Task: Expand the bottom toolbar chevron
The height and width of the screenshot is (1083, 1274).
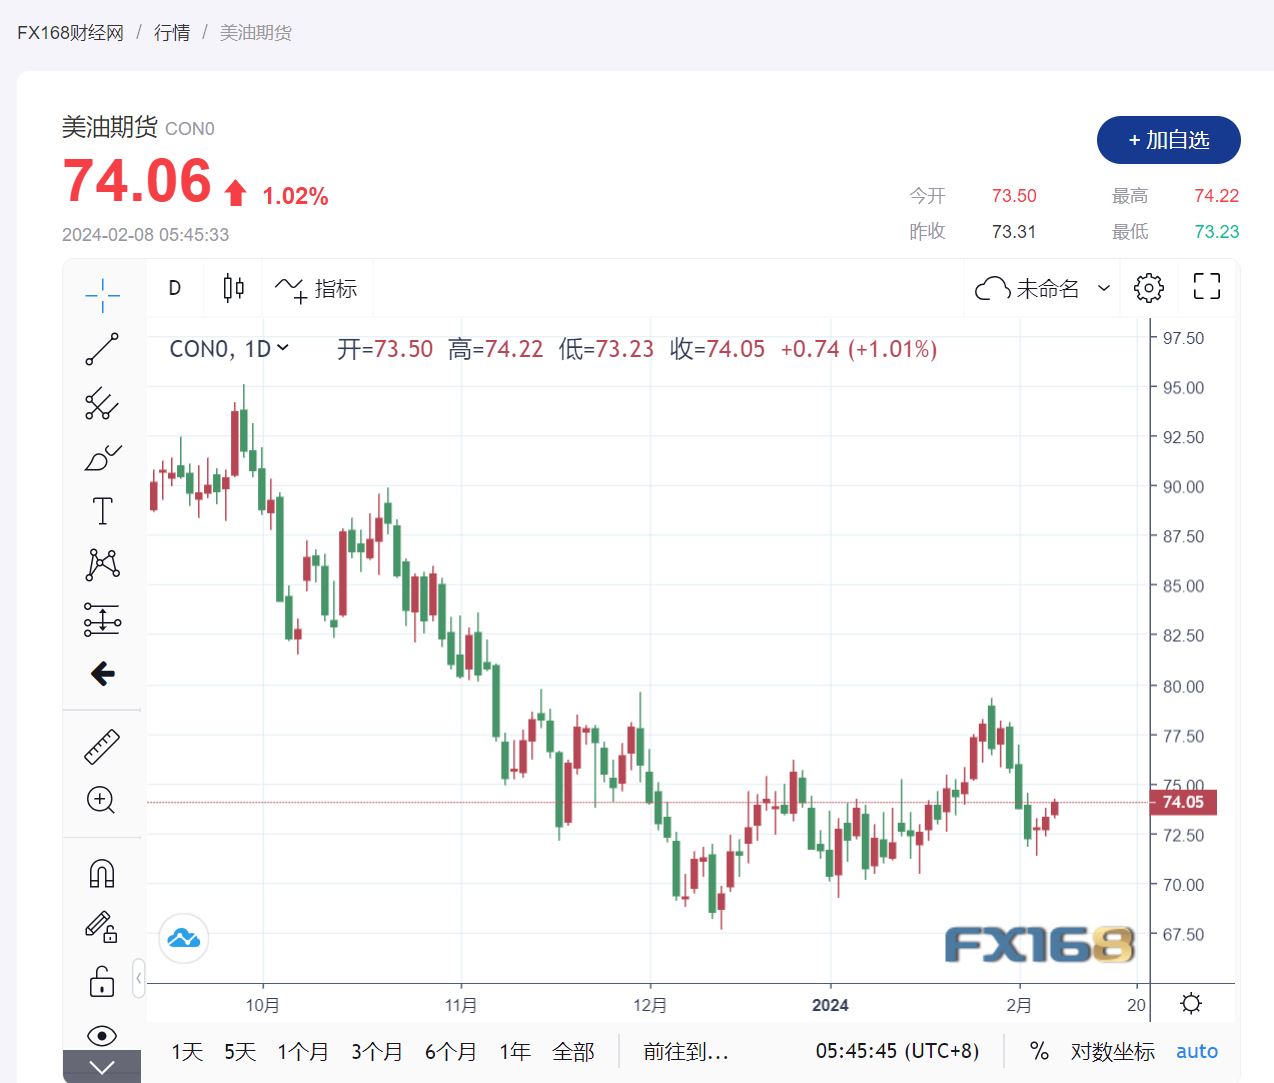Action: click(102, 1067)
